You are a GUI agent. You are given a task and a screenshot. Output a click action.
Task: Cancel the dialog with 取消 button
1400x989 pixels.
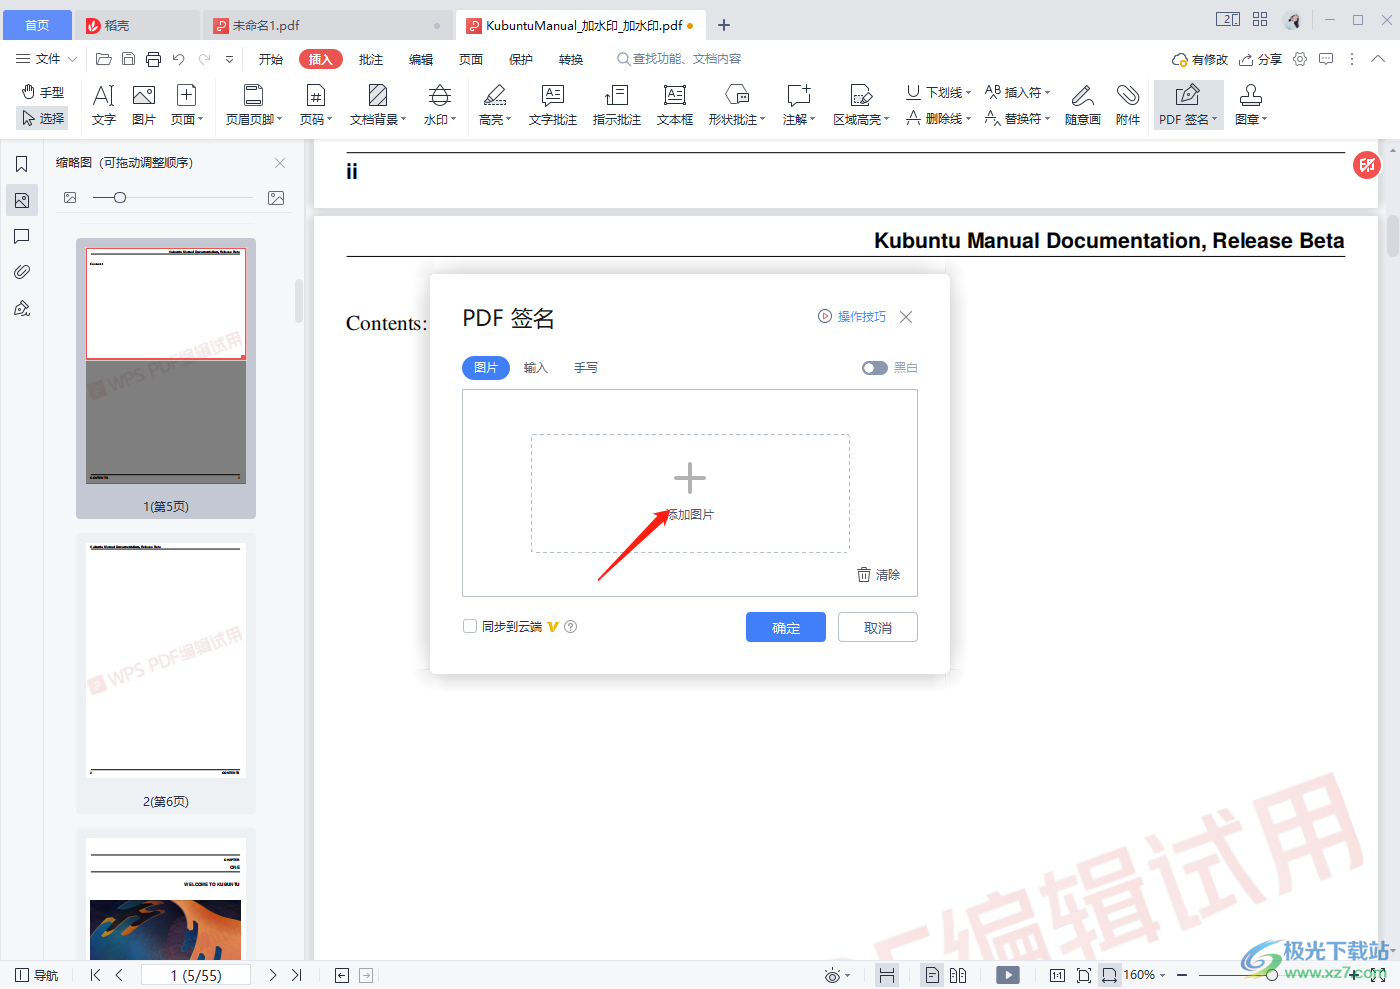click(x=878, y=627)
